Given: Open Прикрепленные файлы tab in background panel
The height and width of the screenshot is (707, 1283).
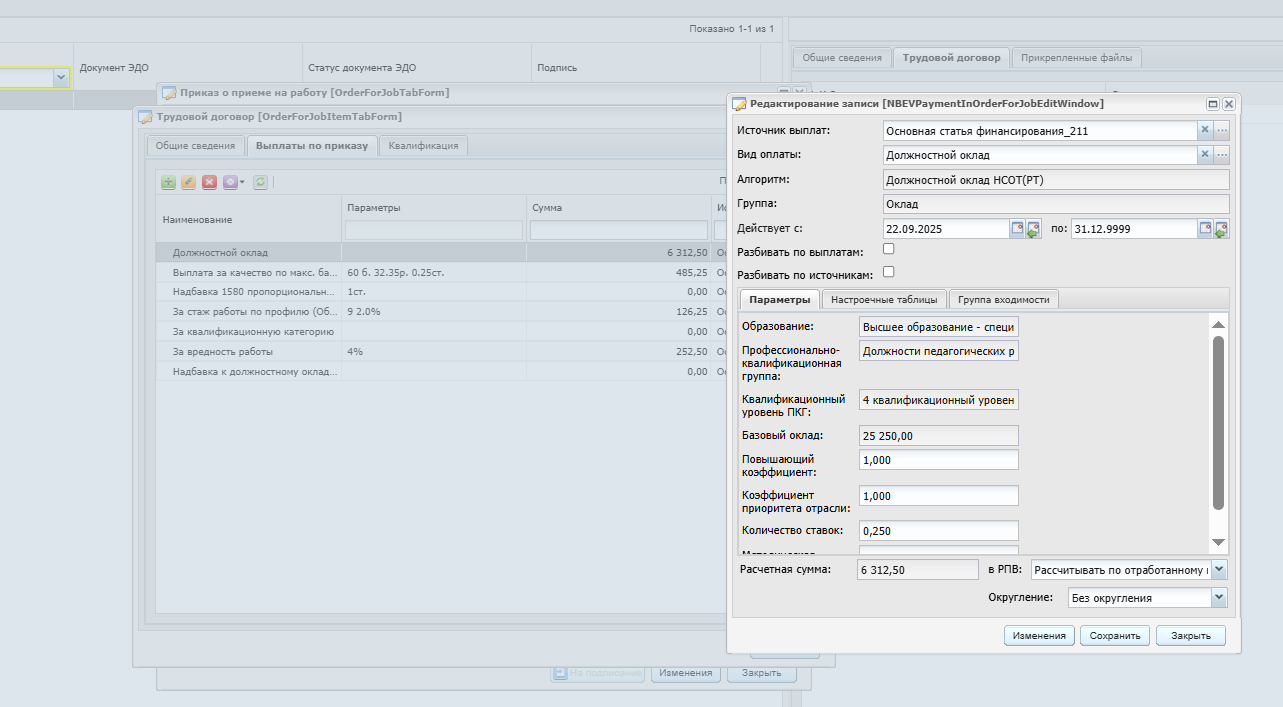Looking at the screenshot, I should 1076,58.
